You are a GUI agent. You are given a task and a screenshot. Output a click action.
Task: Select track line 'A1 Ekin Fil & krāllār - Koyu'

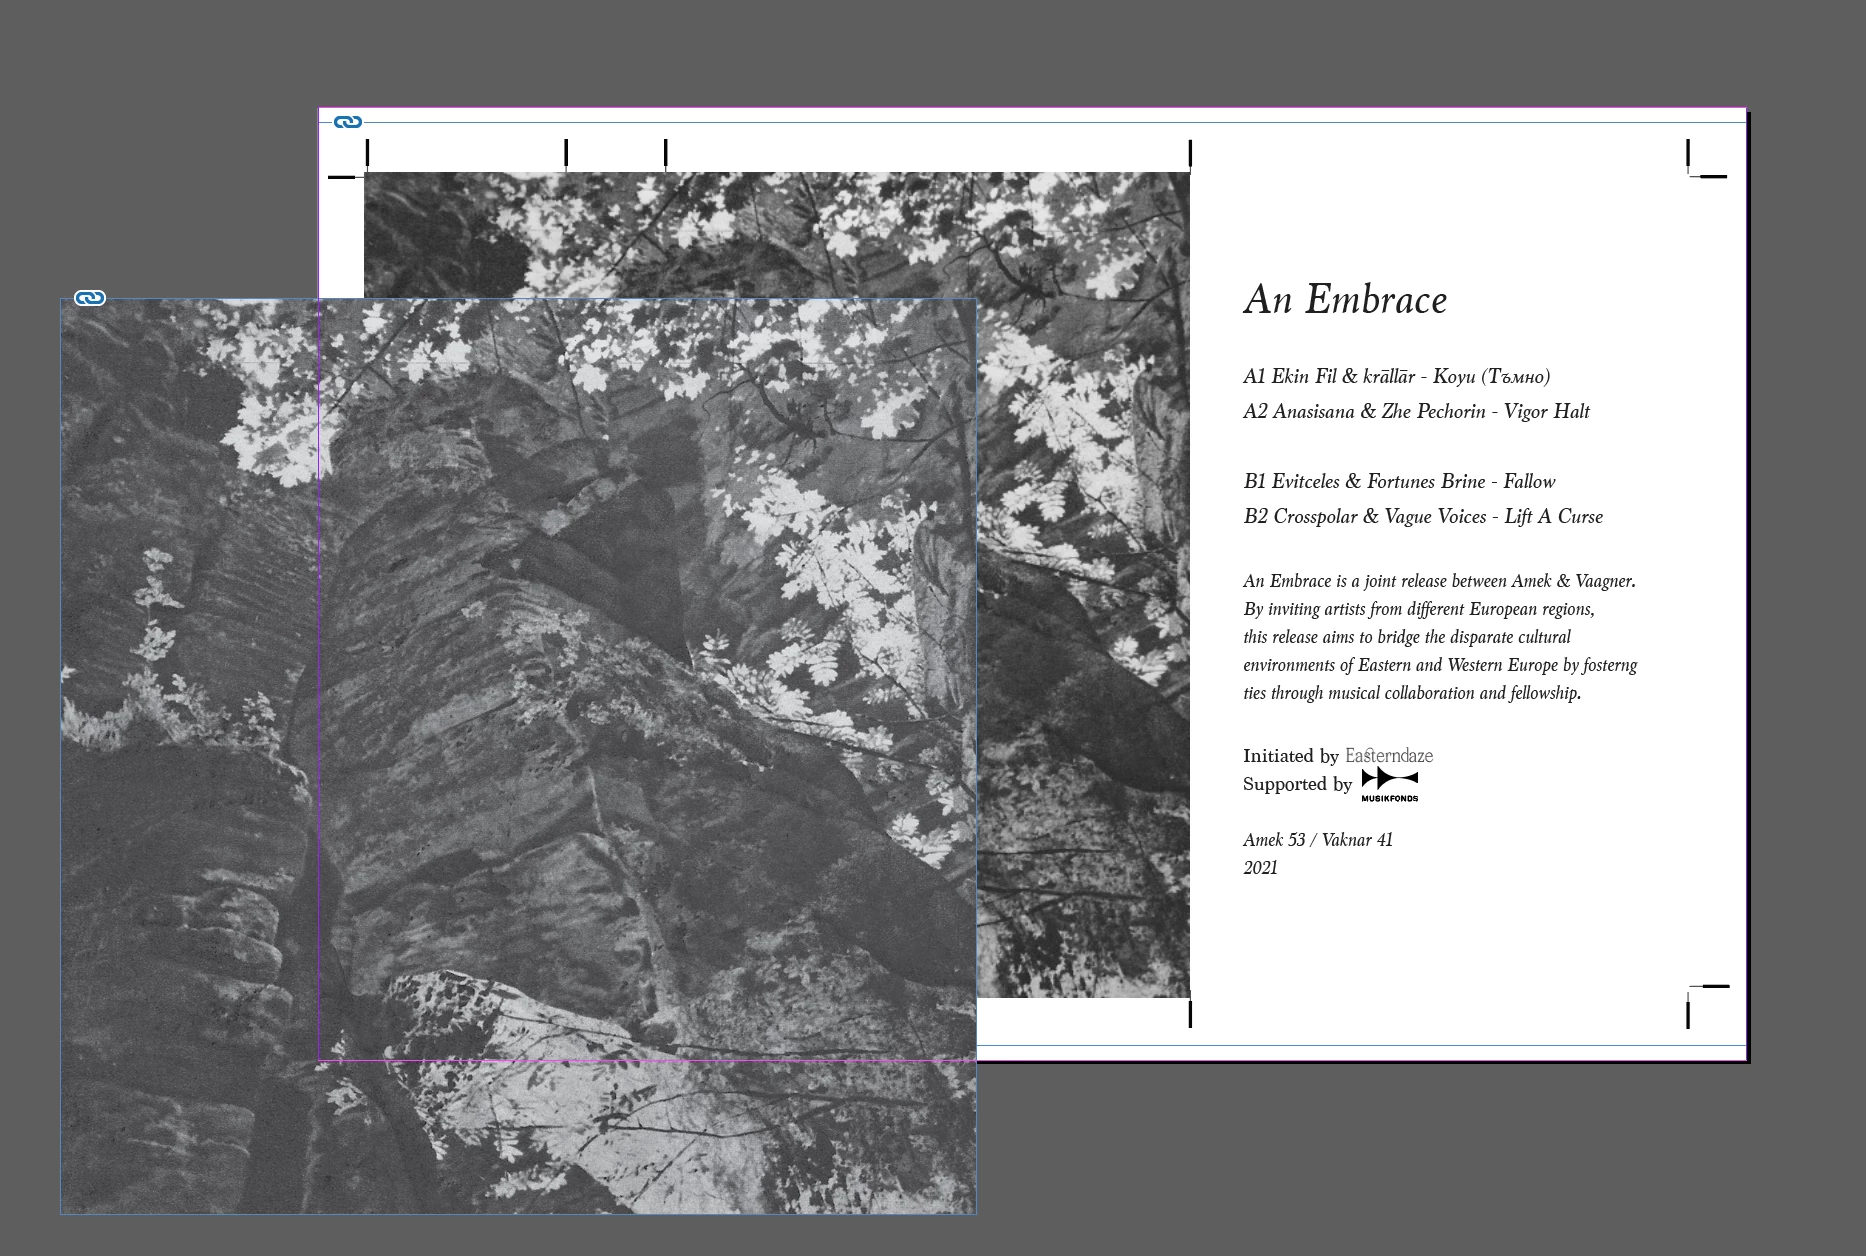click(x=1396, y=377)
